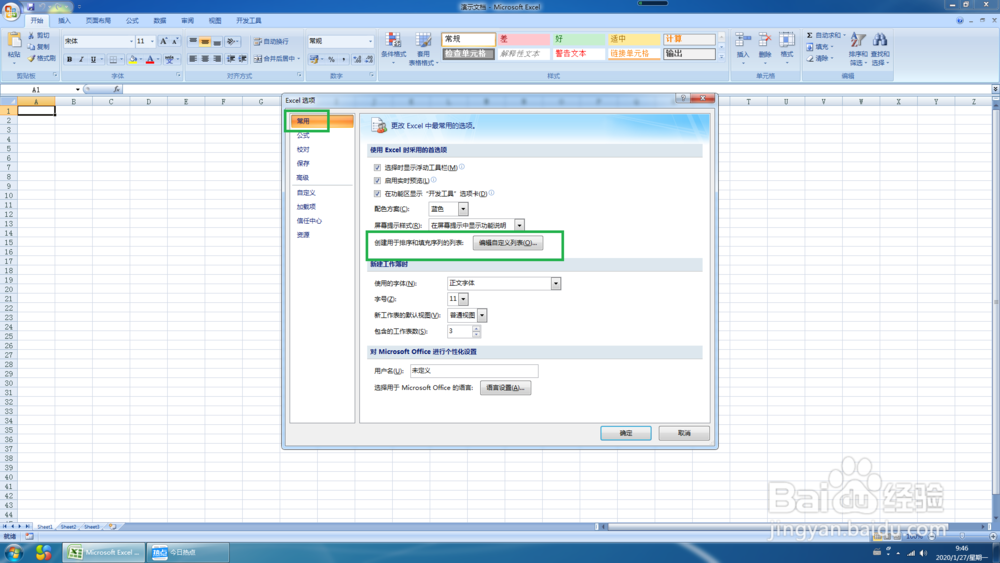Click the increase font size icon
1000x563 pixels.
(163, 41)
